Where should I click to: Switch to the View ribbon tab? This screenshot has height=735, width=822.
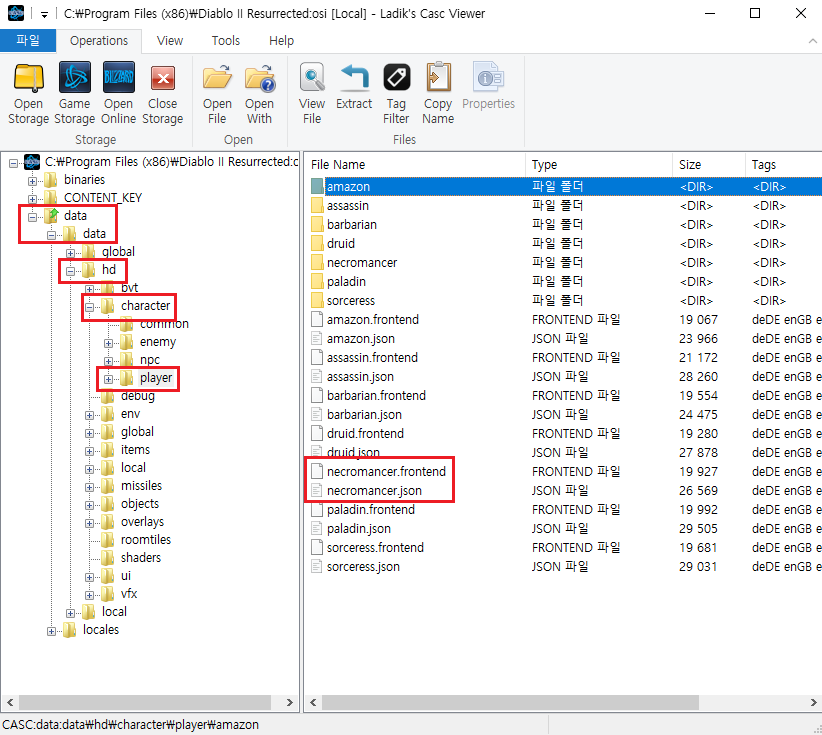(x=170, y=40)
